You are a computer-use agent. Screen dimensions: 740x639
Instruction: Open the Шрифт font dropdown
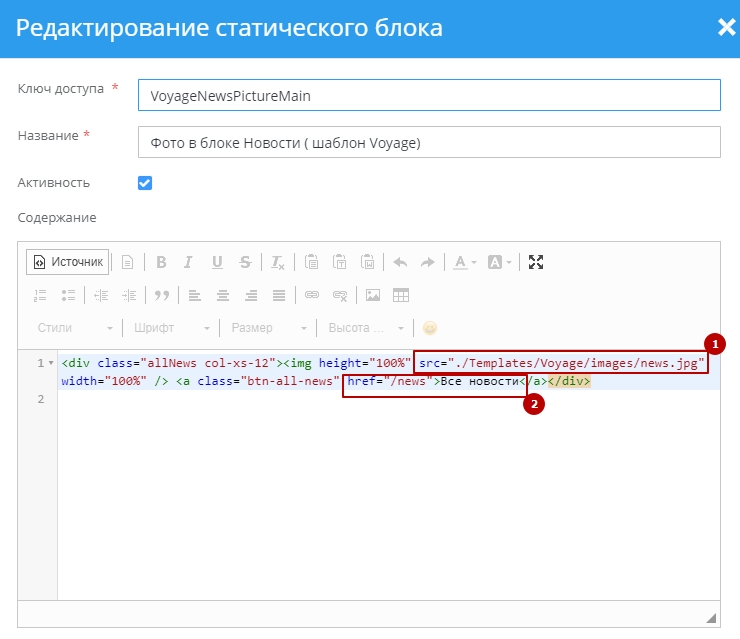172,328
